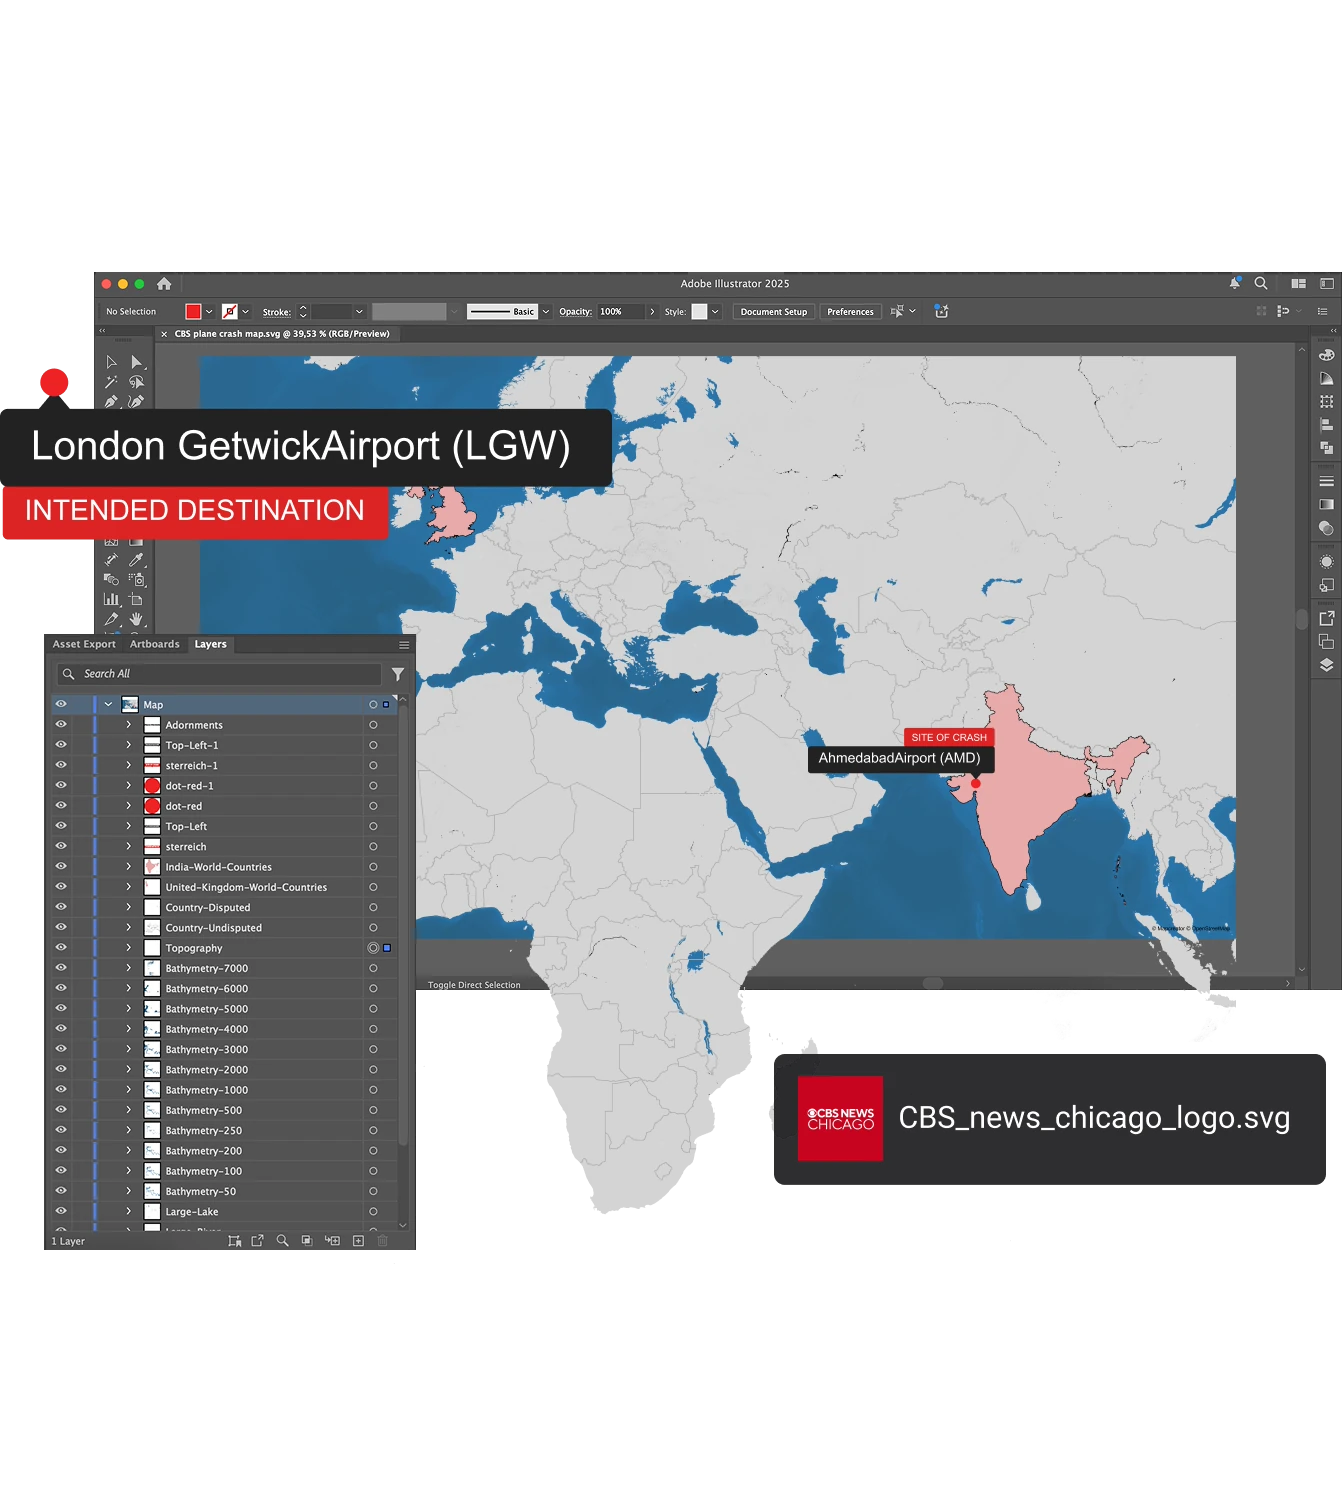The image size is (1342, 1497).
Task: Open the Layers panel stack icon
Action: point(1327,665)
